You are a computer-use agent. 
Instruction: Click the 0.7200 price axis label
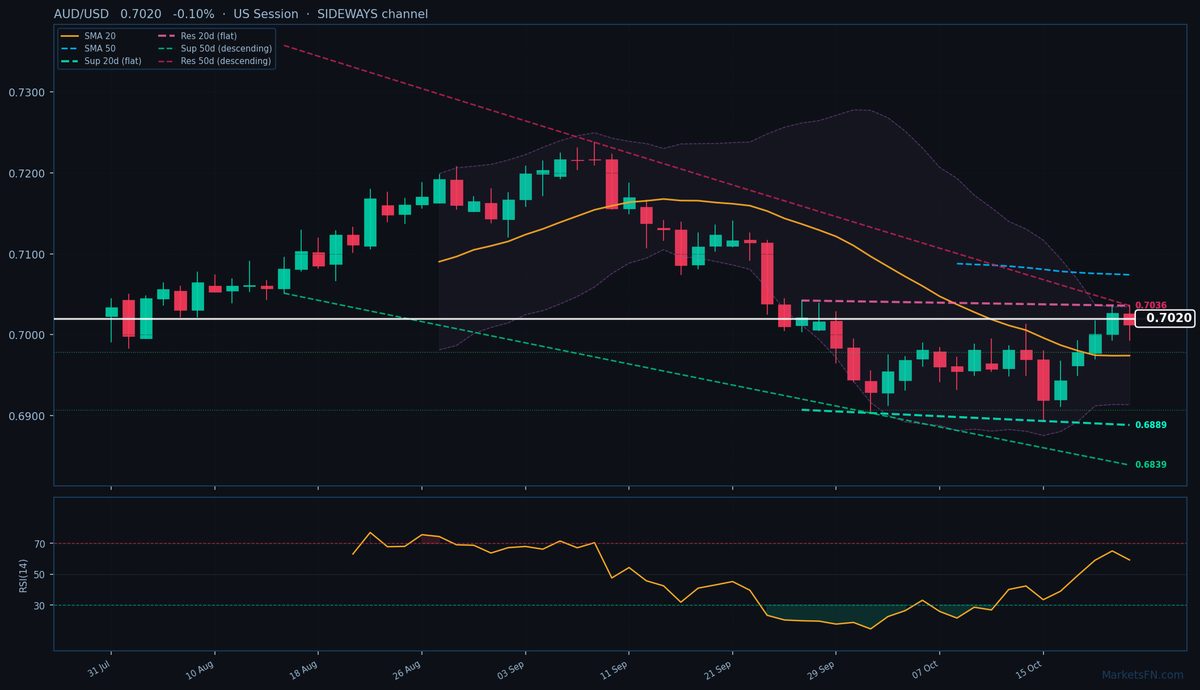pyautogui.click(x=26, y=173)
